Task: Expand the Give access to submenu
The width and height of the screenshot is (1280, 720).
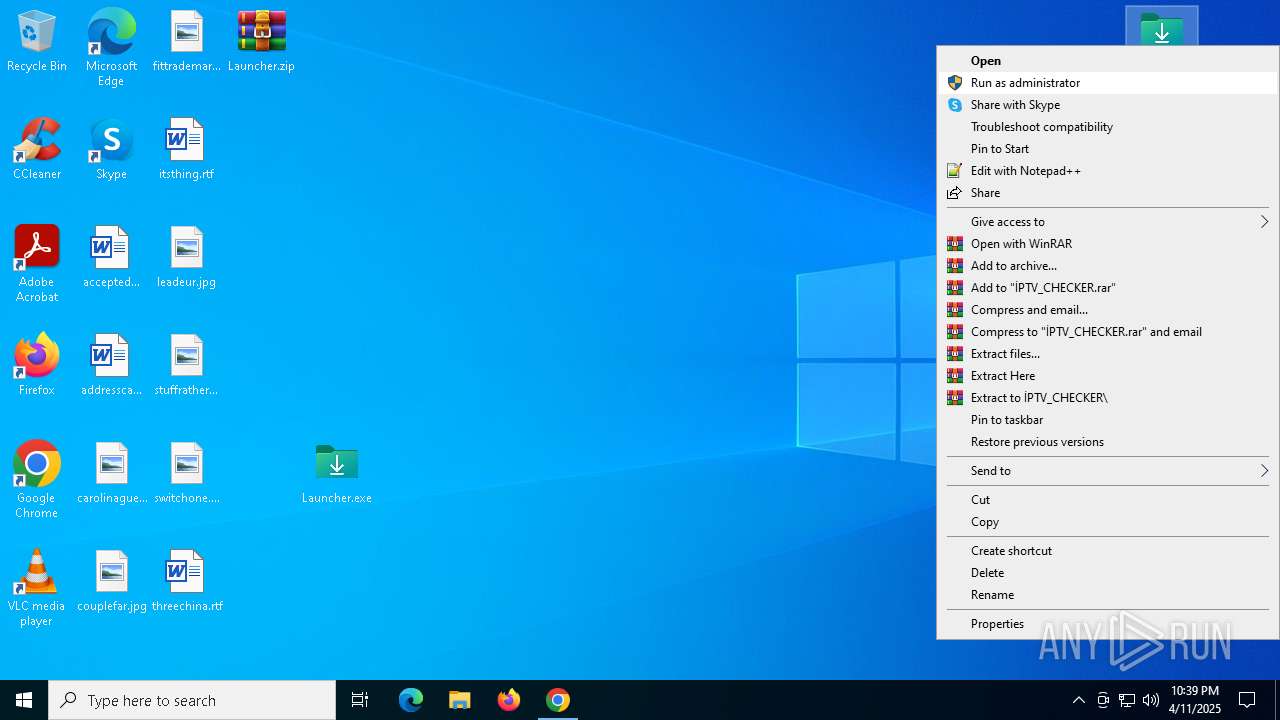Action: (1107, 222)
